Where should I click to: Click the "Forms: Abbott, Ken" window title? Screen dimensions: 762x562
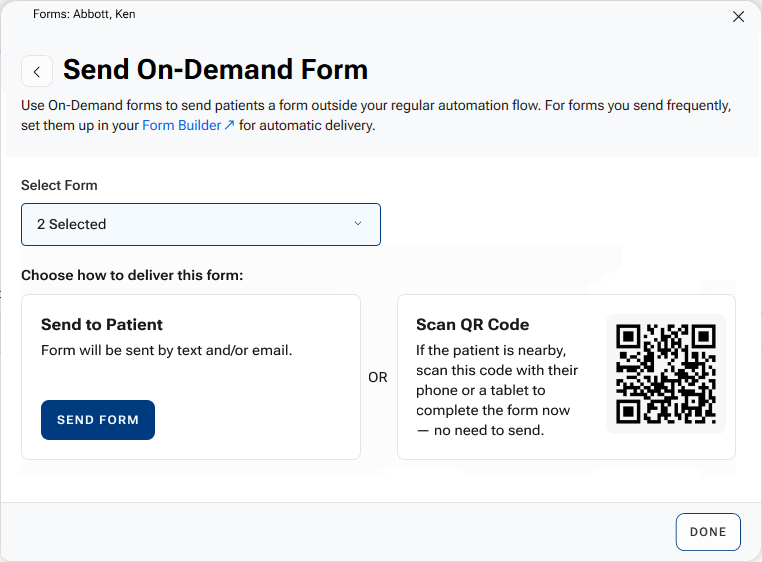84,15
